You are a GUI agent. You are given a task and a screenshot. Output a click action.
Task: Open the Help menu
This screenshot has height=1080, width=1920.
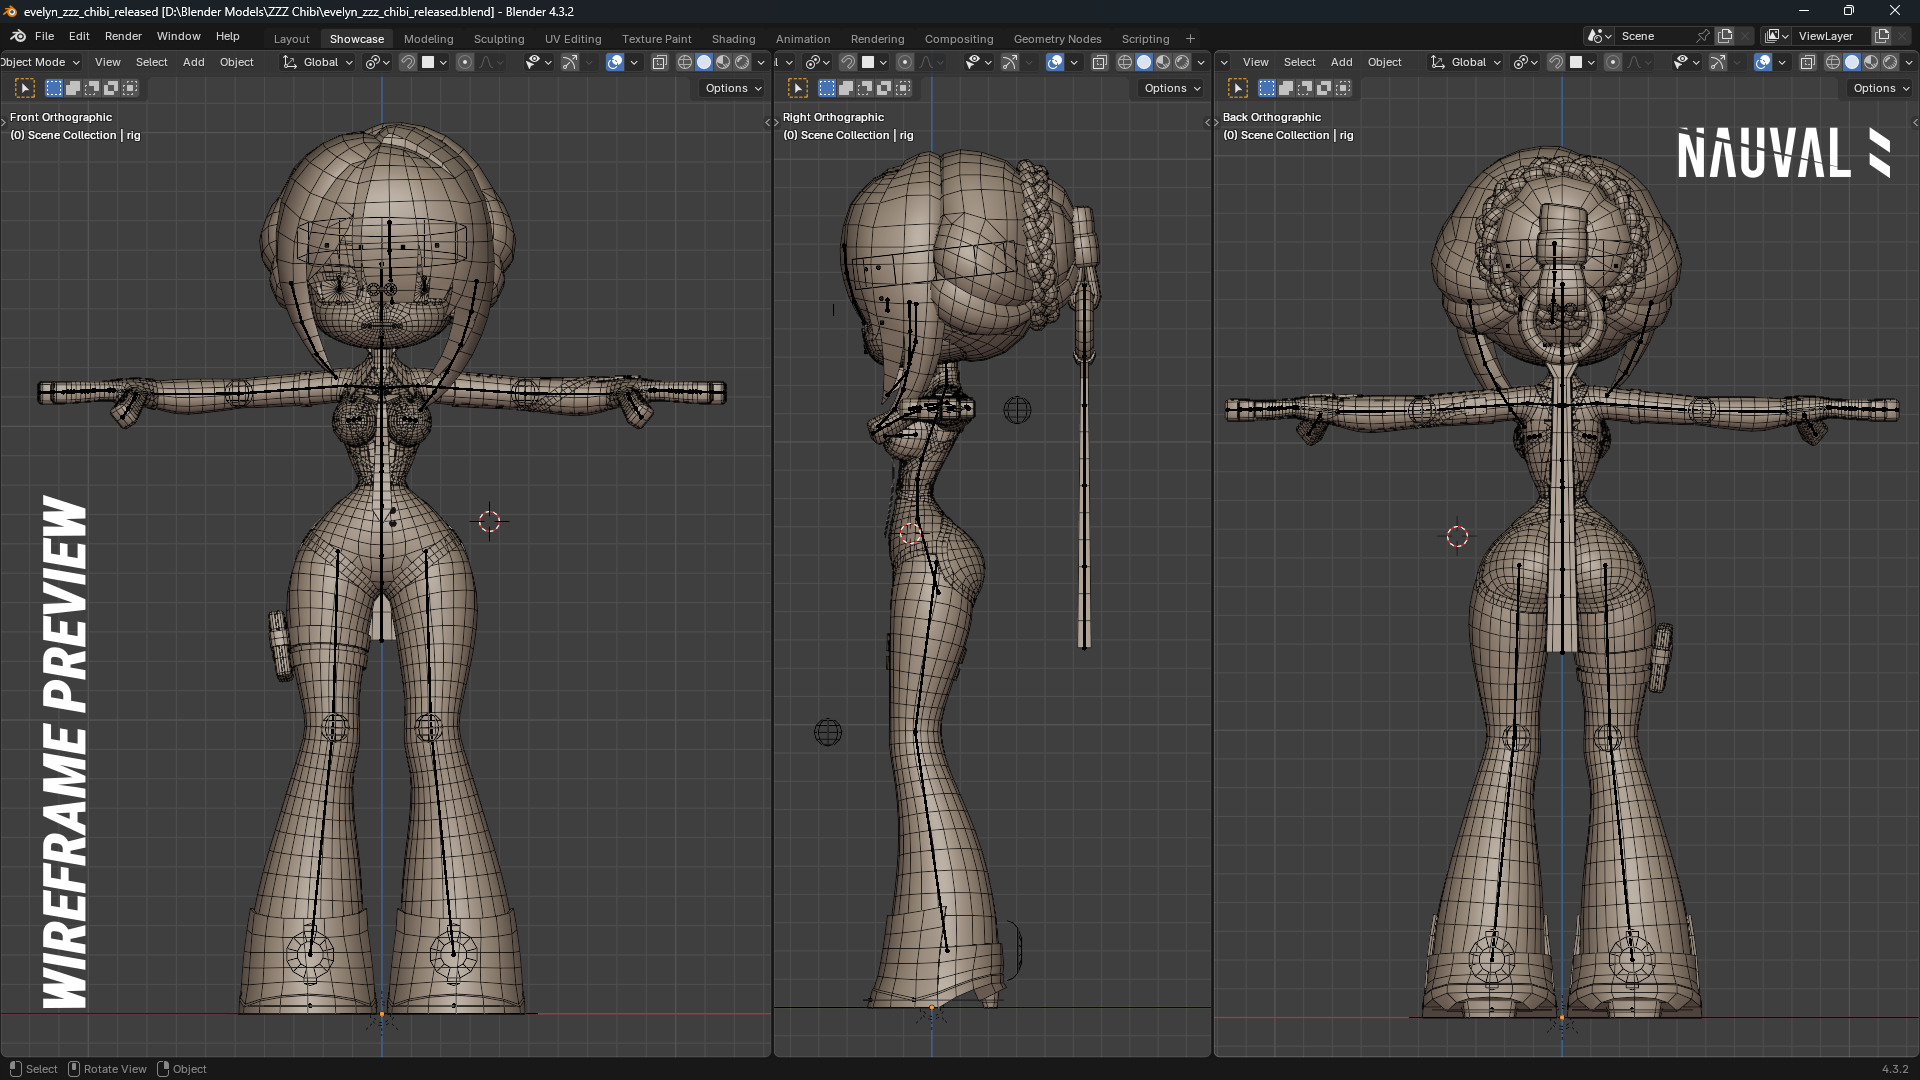[228, 36]
